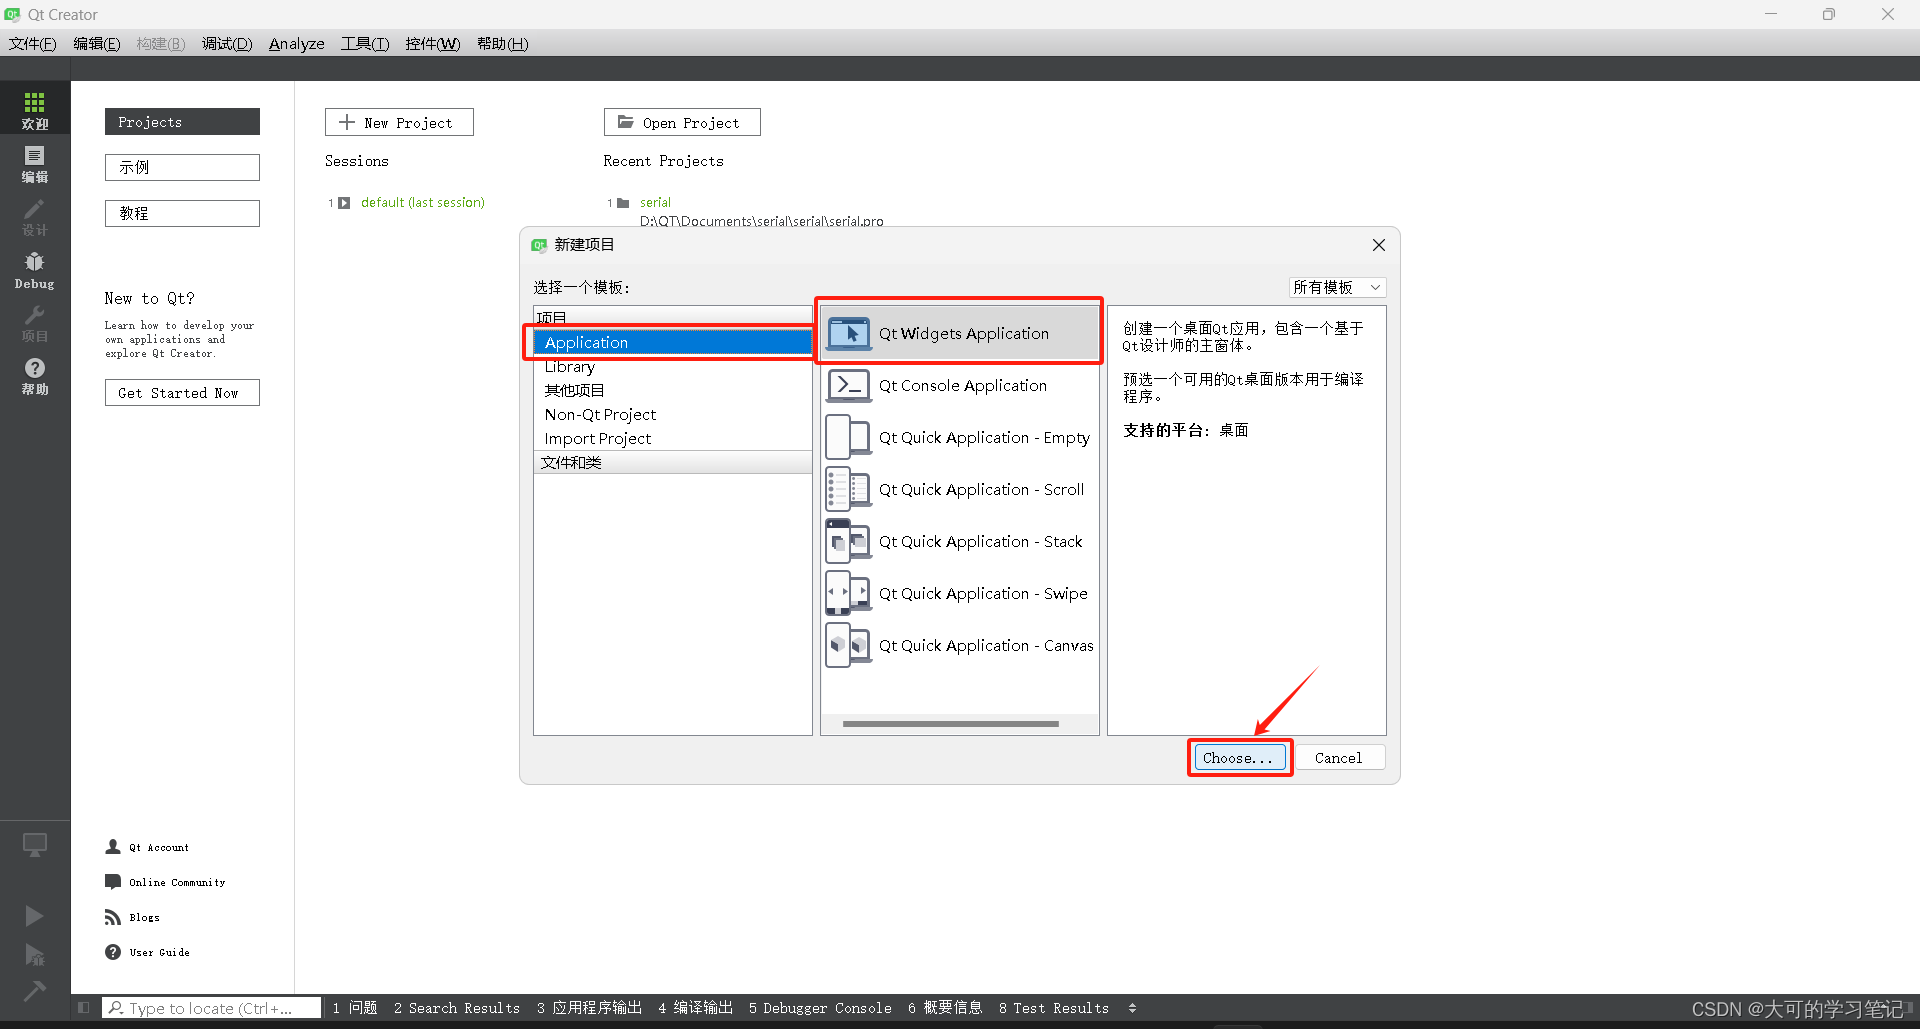Open the 调试(D) menu

227,43
